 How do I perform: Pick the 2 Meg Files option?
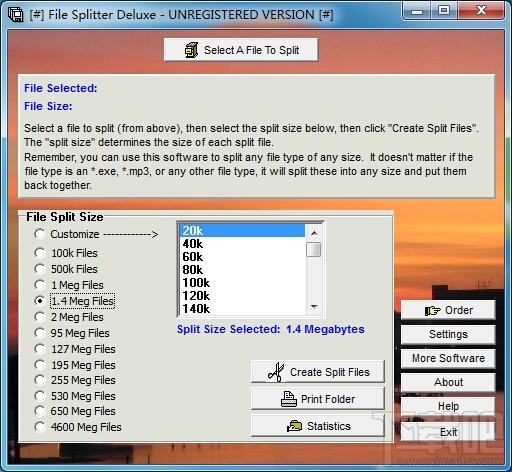tap(40, 317)
